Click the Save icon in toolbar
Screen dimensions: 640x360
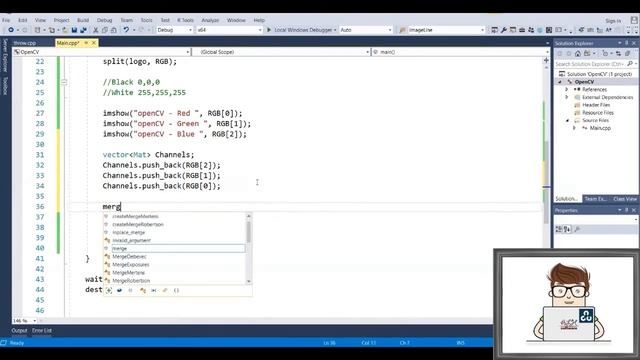74,30
